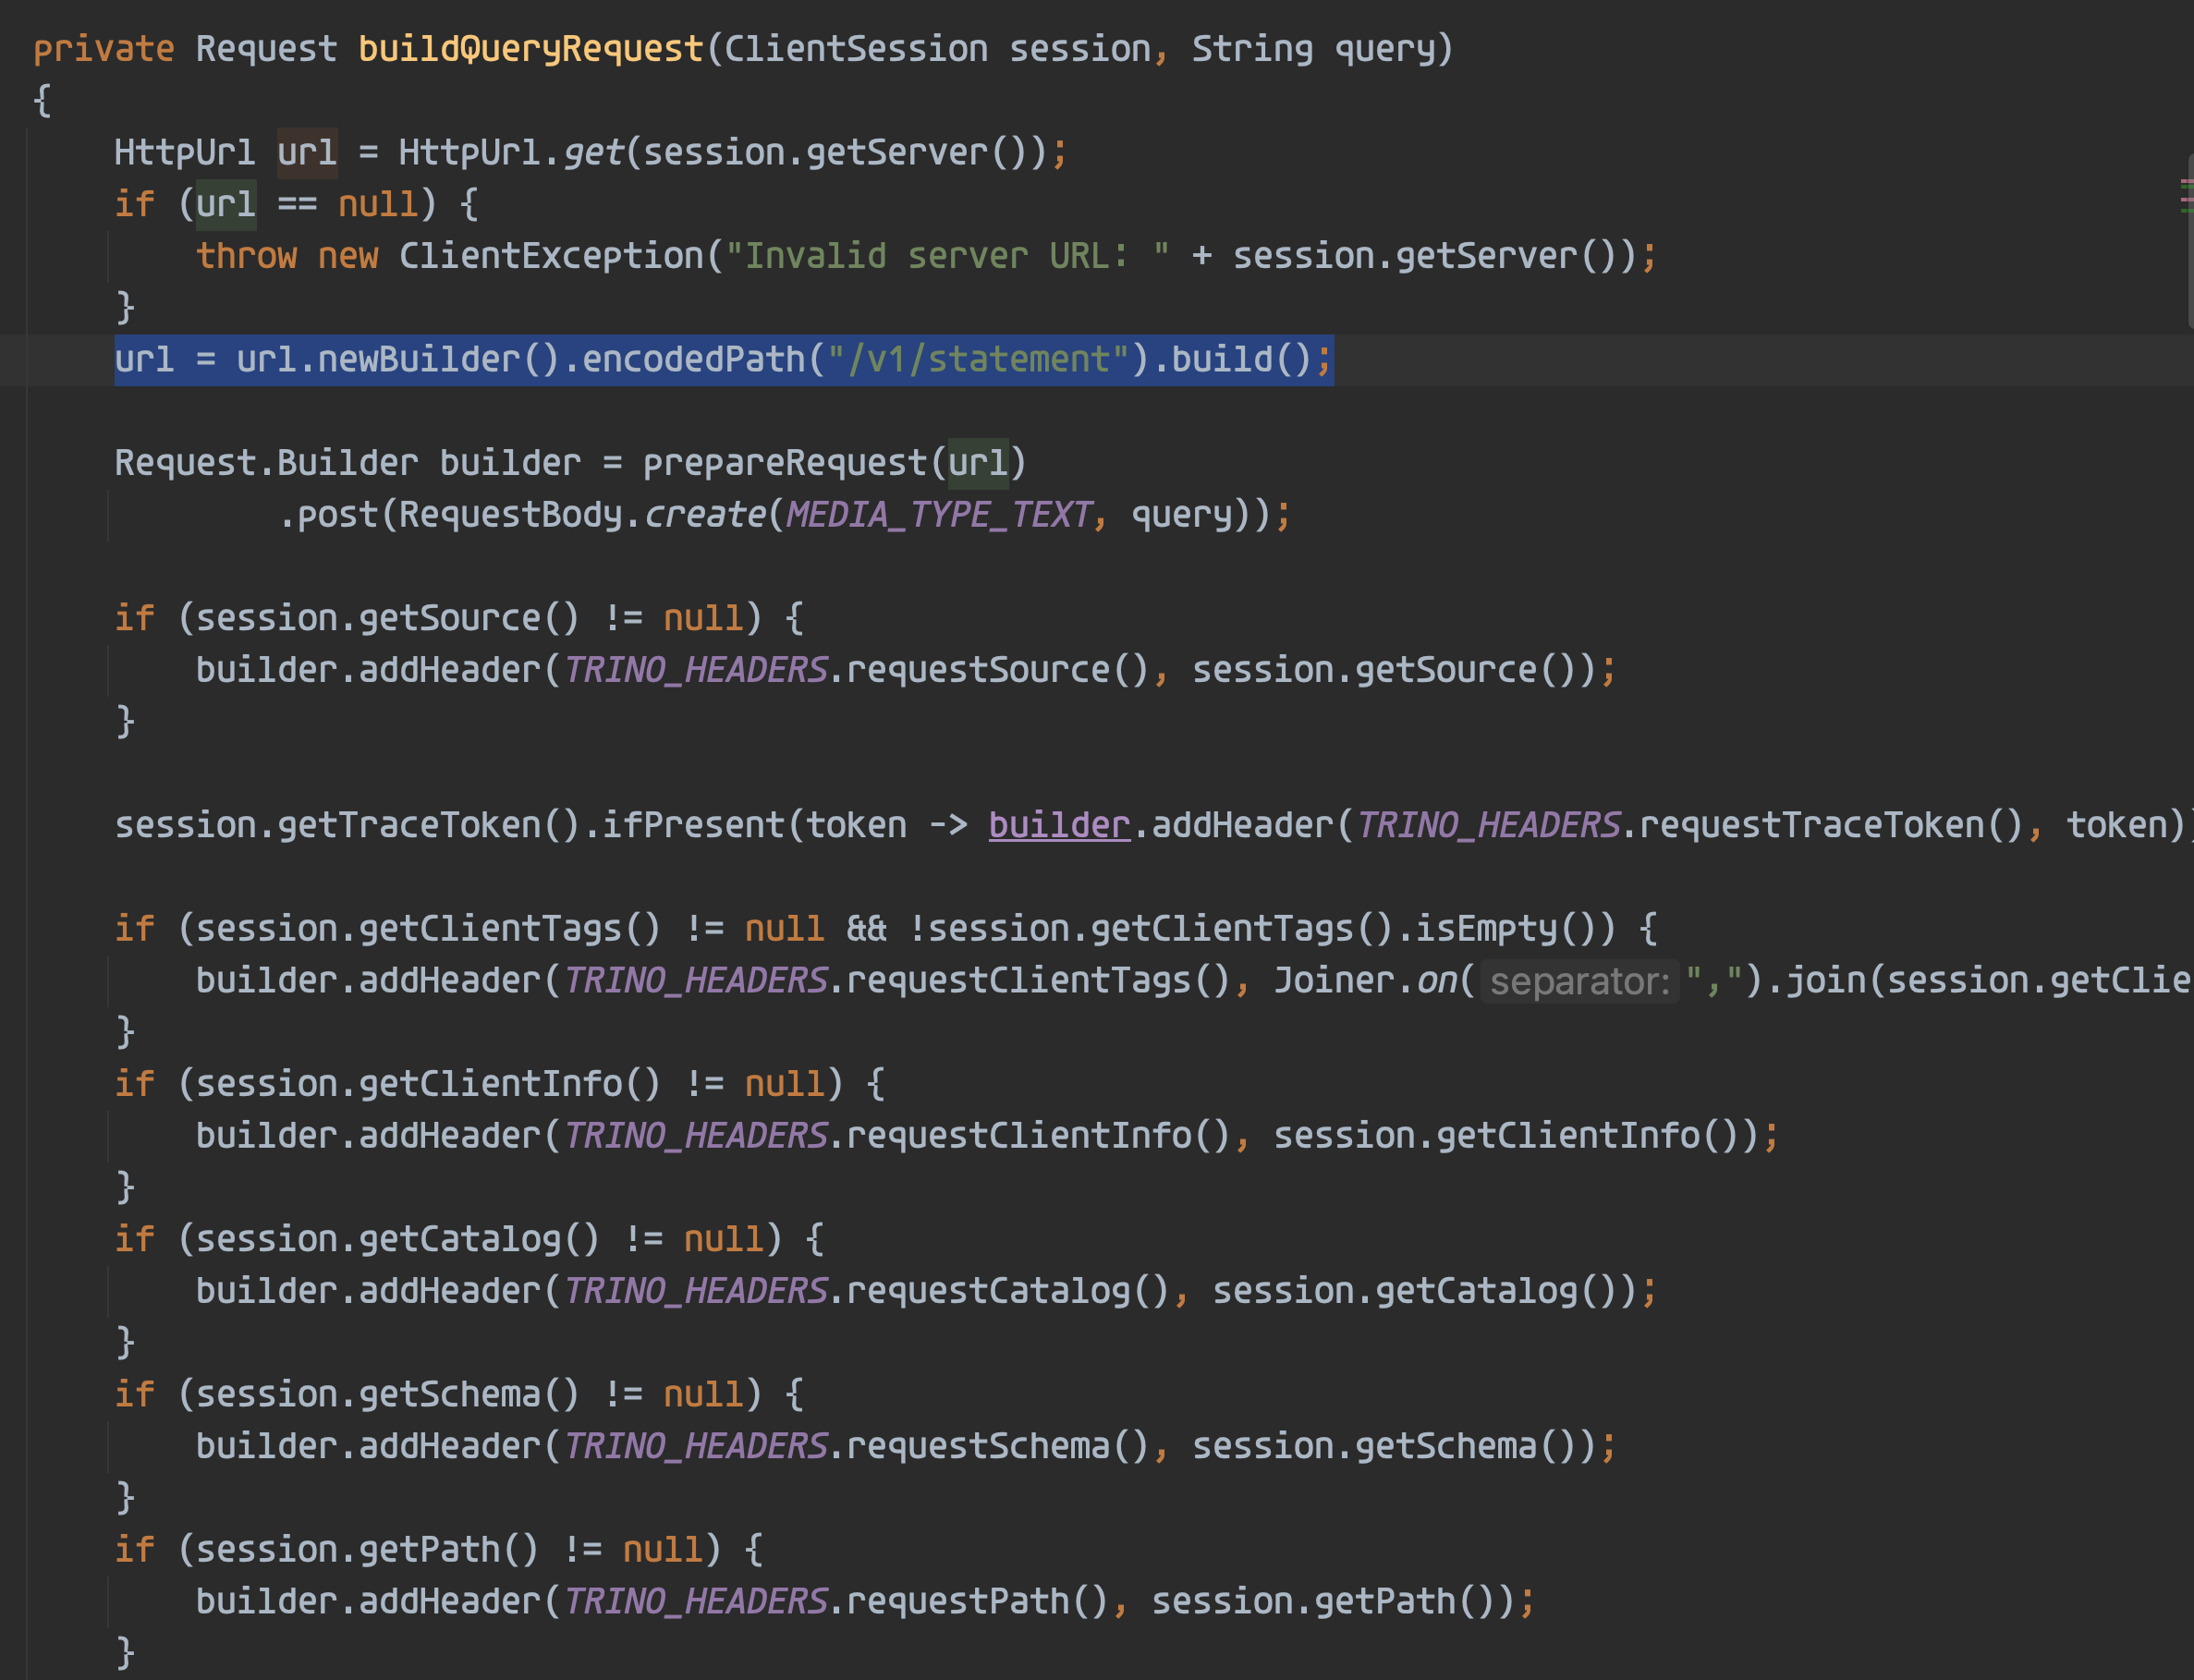This screenshot has width=2194, height=1680.
Task: Click the requestPath() call
Action: (977, 1601)
